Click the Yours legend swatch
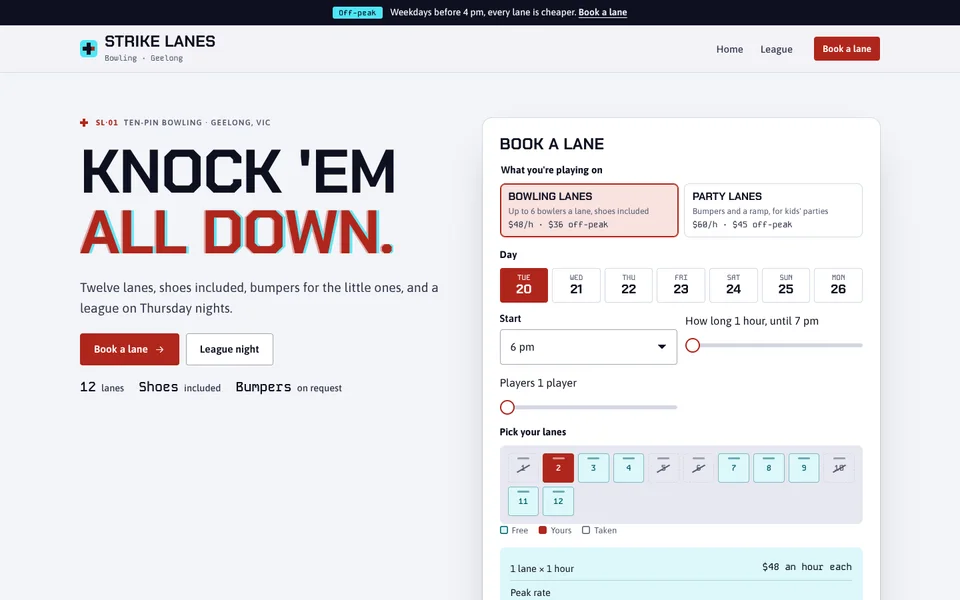The image size is (960, 600). (x=542, y=530)
